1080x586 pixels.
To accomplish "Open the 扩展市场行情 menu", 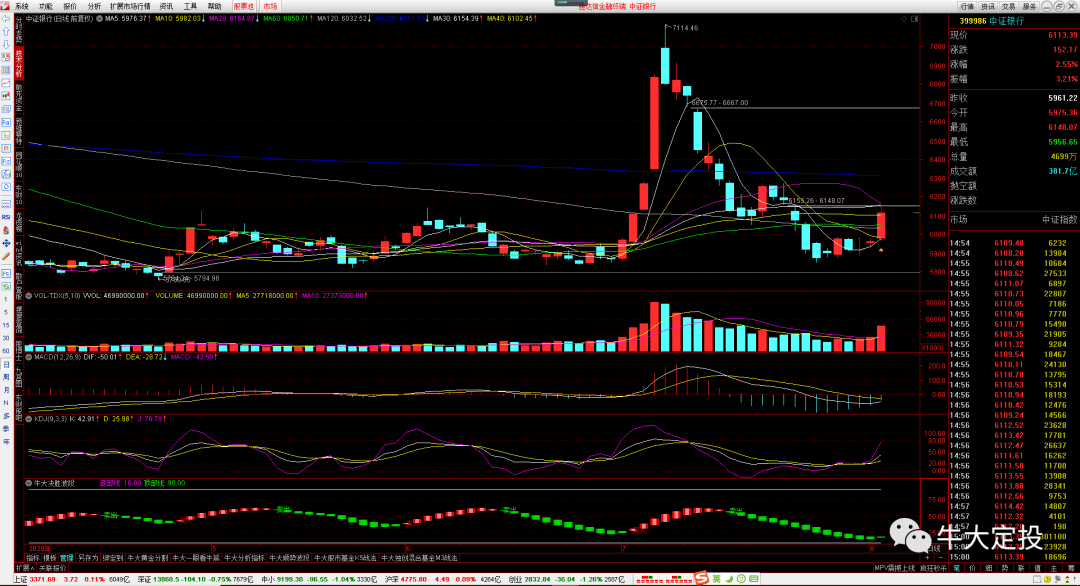I will [x=129, y=6].
